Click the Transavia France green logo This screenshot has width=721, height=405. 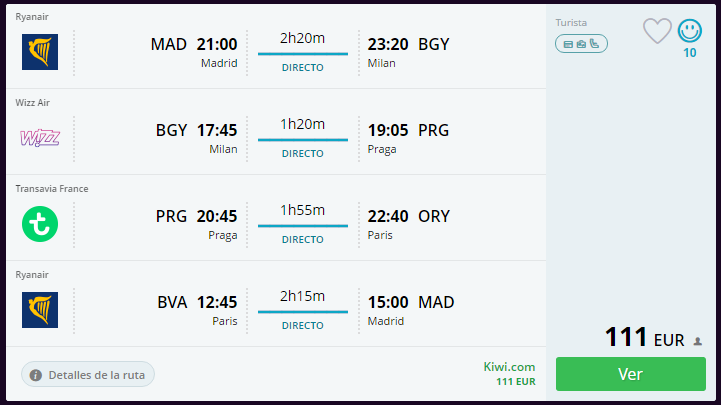pyautogui.click(x=40, y=224)
